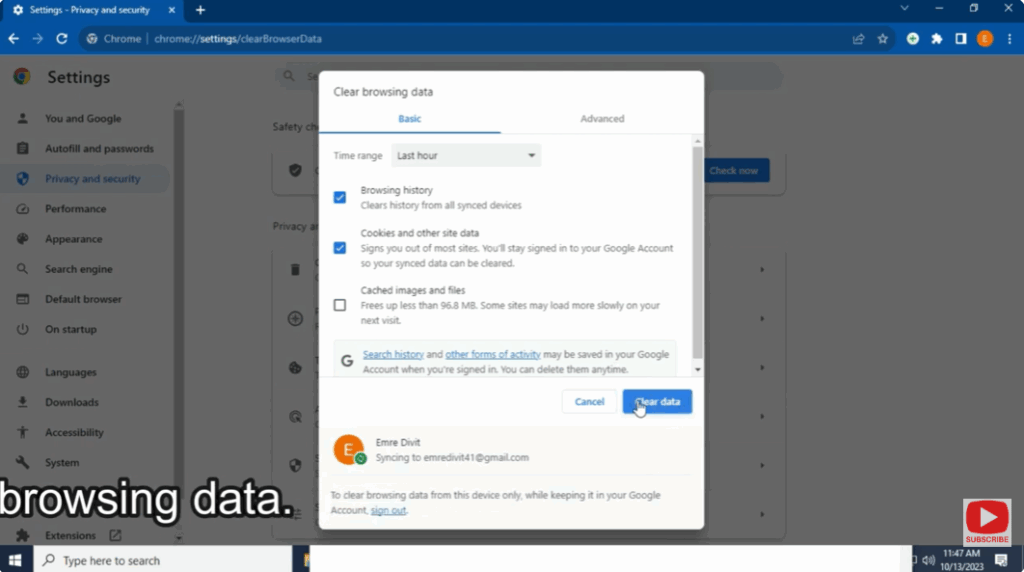Switch to the Basic tab
Image resolution: width=1024 pixels, height=572 pixels.
(x=409, y=118)
